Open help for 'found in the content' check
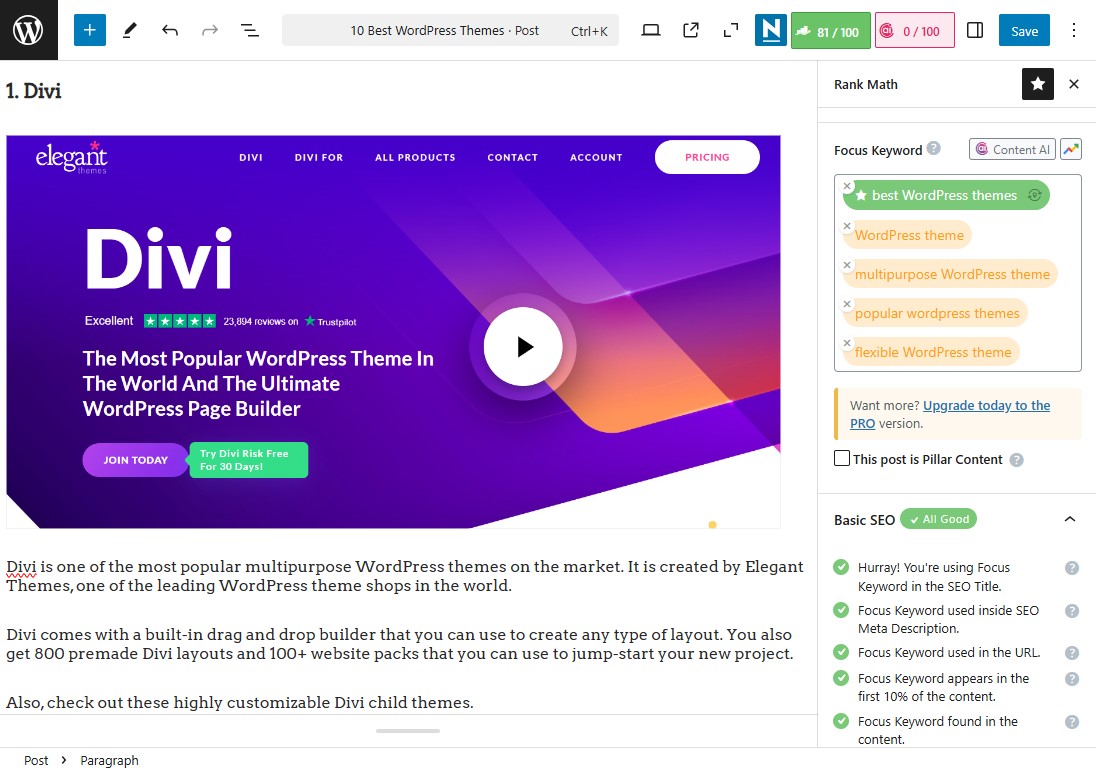The image size is (1096, 772). [x=1072, y=722]
